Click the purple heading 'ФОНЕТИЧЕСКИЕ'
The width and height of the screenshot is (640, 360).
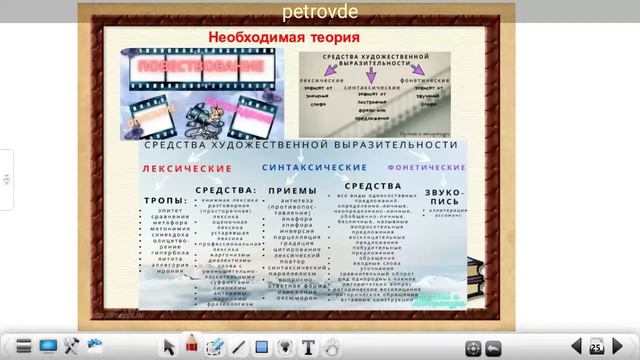427,167
